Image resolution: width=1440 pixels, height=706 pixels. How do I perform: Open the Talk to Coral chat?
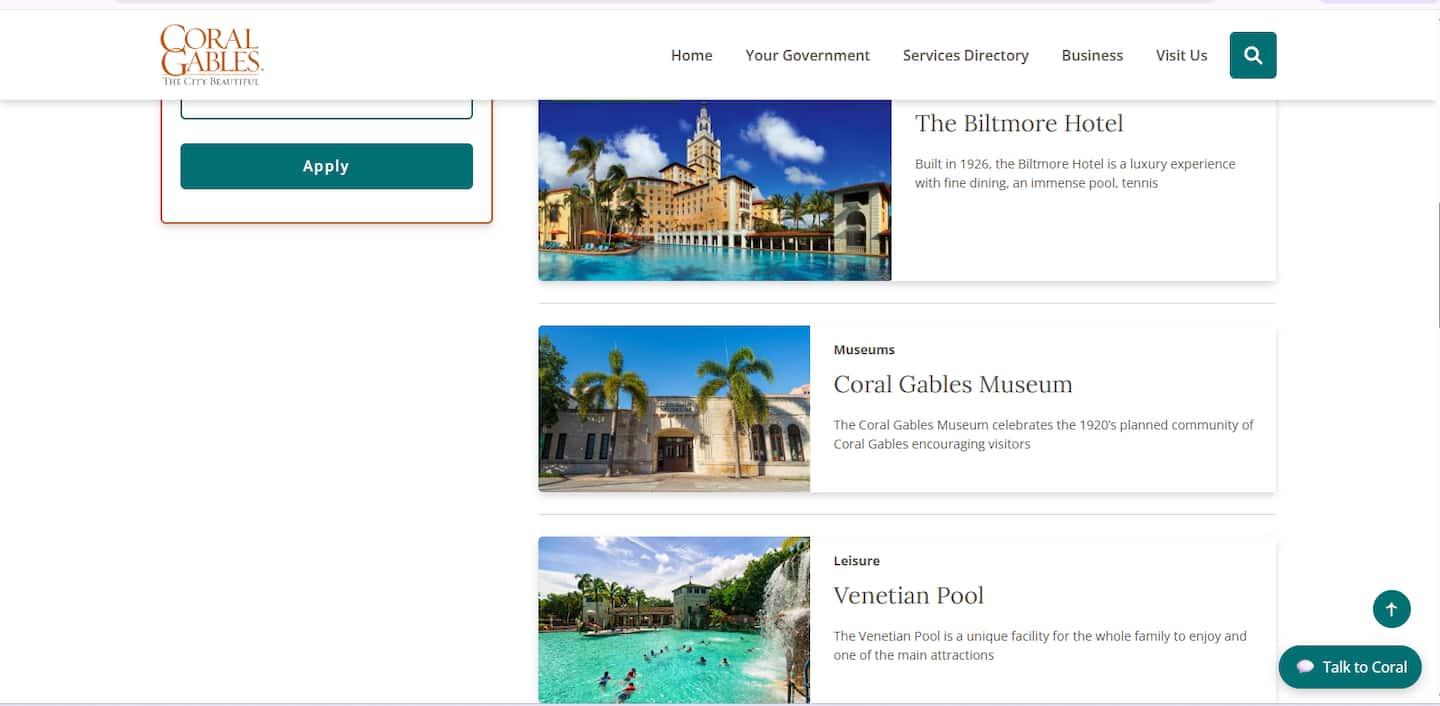(1350, 667)
